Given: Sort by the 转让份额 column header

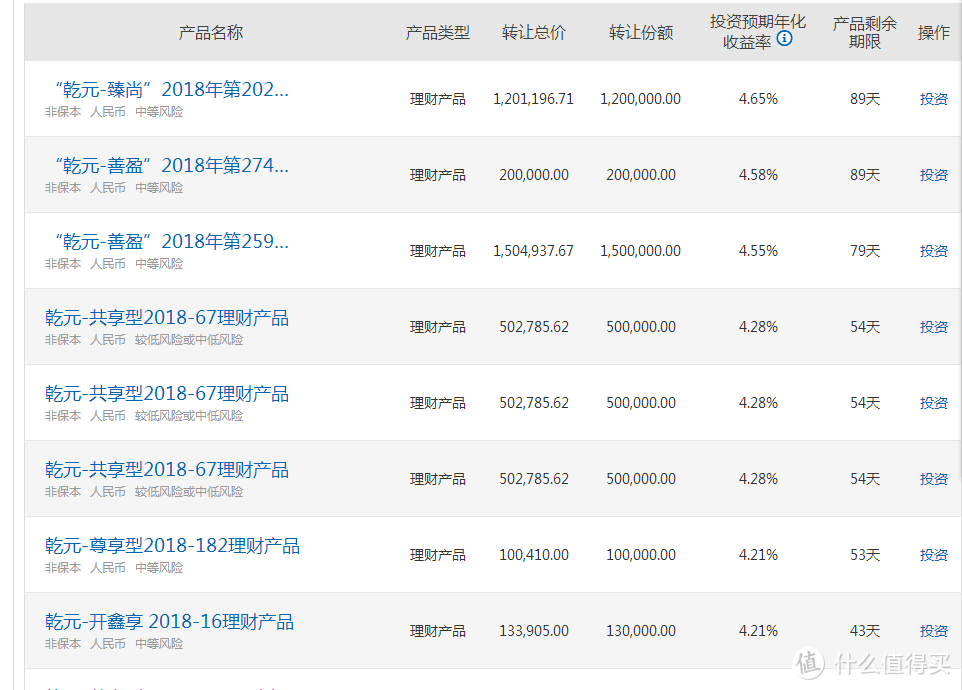Looking at the screenshot, I should pyautogui.click(x=640, y=32).
